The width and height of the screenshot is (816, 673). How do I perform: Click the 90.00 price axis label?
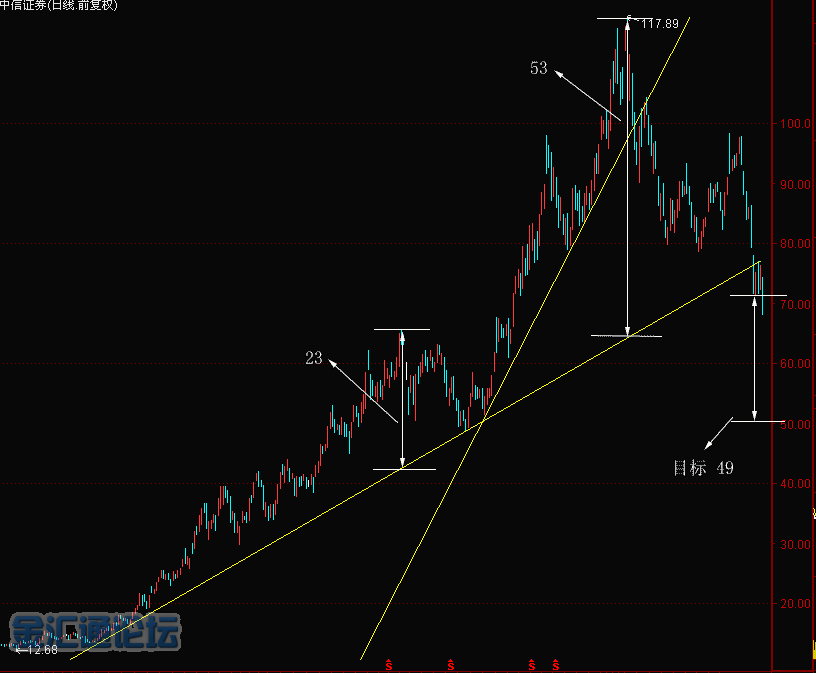(x=795, y=184)
